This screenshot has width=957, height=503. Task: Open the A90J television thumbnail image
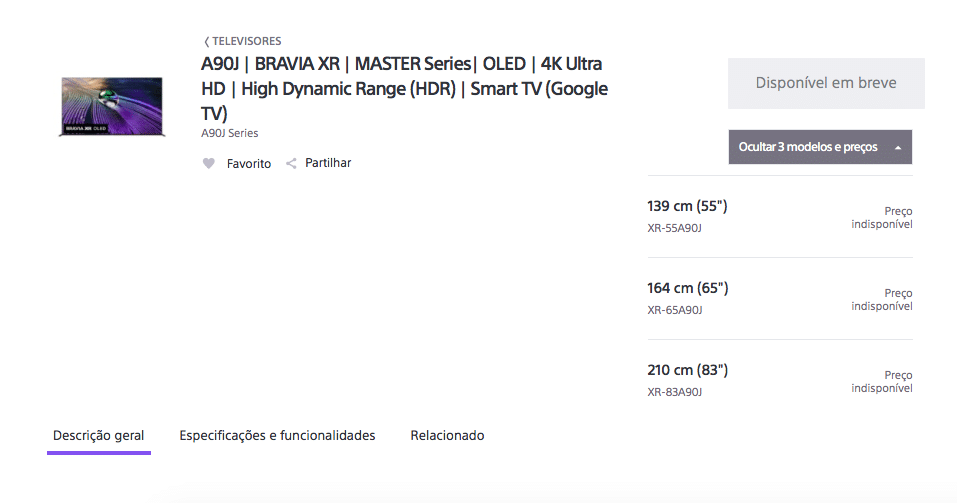pyautogui.click(x=112, y=106)
